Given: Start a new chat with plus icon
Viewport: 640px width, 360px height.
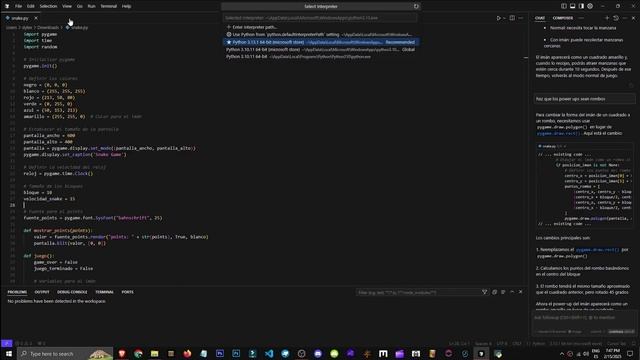Looking at the screenshot, I should (607, 18).
